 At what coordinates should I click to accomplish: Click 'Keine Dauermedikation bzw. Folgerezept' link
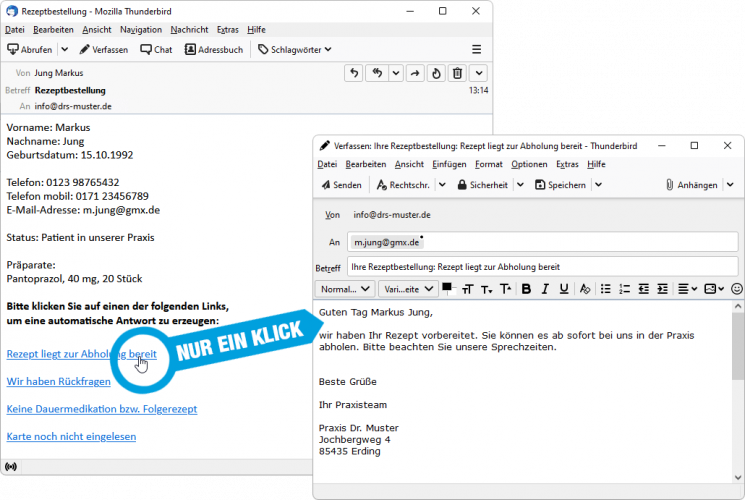[101, 409]
